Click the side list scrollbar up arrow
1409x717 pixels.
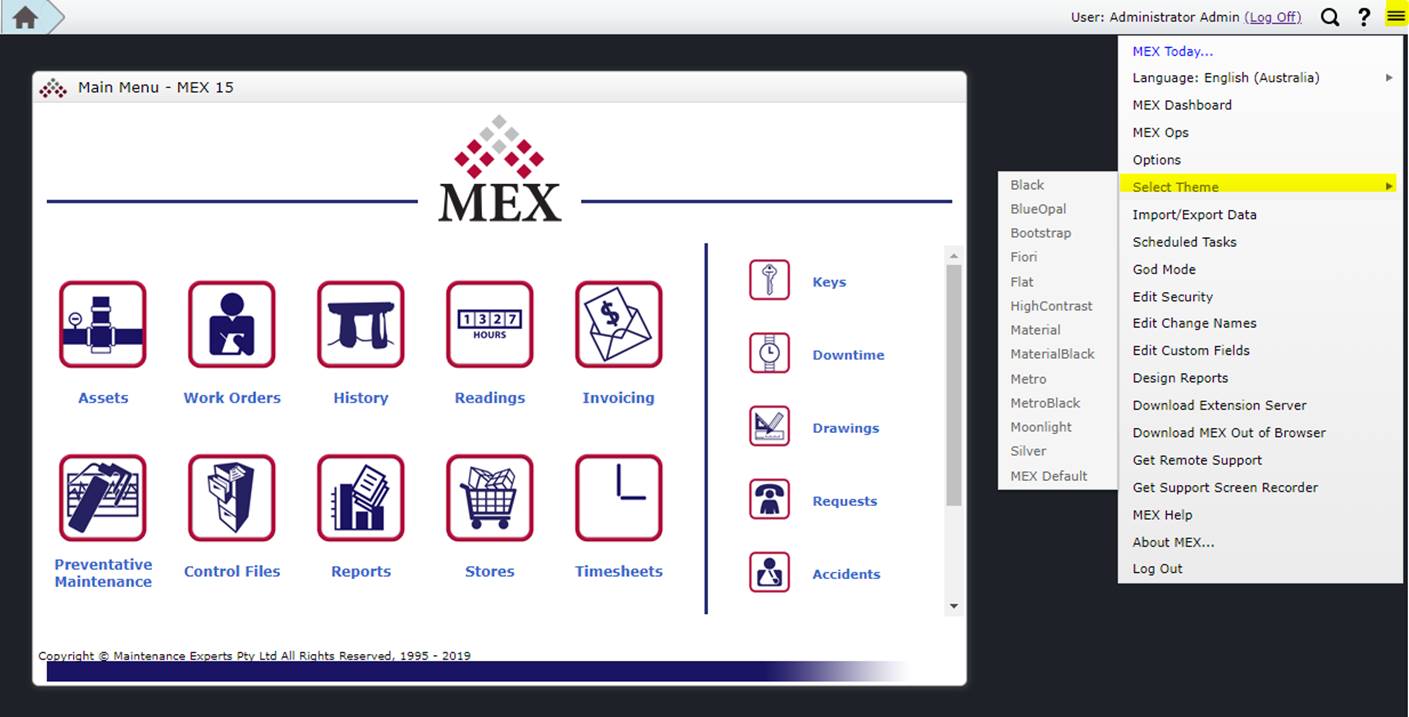(953, 255)
